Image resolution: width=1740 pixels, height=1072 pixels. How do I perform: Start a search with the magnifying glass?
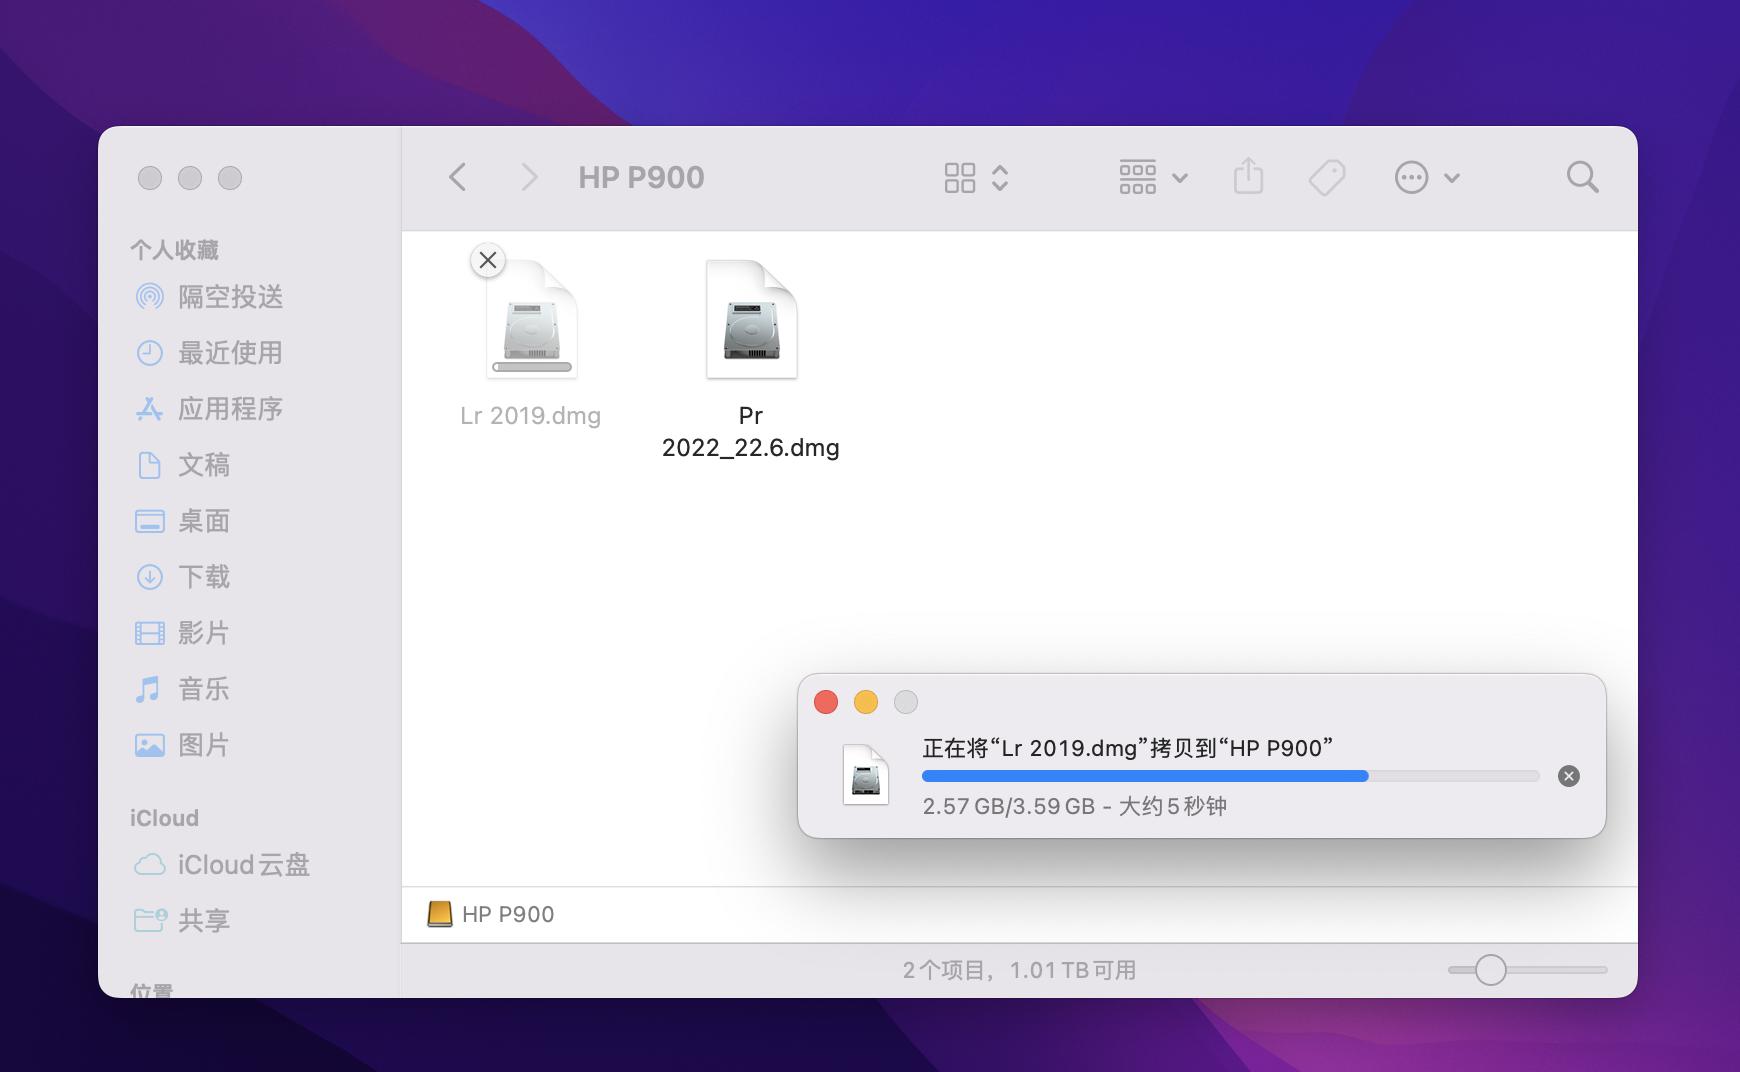pyautogui.click(x=1581, y=176)
